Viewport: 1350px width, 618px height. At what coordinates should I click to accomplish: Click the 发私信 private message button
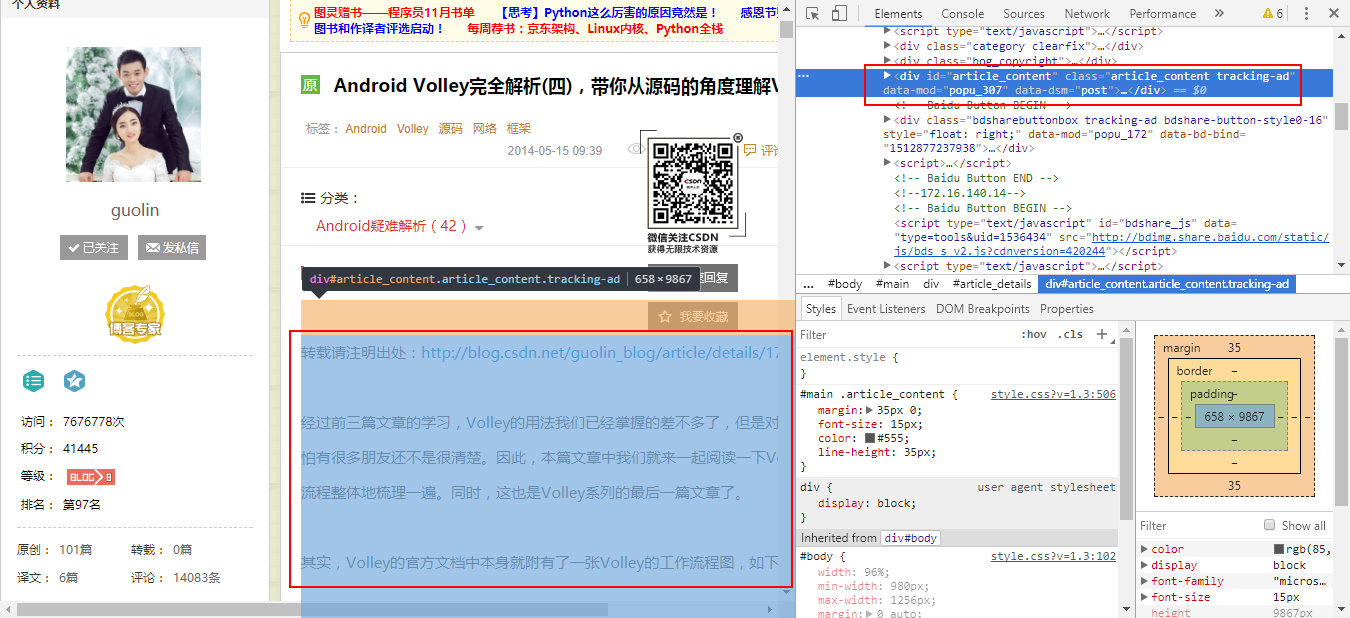[x=172, y=247]
